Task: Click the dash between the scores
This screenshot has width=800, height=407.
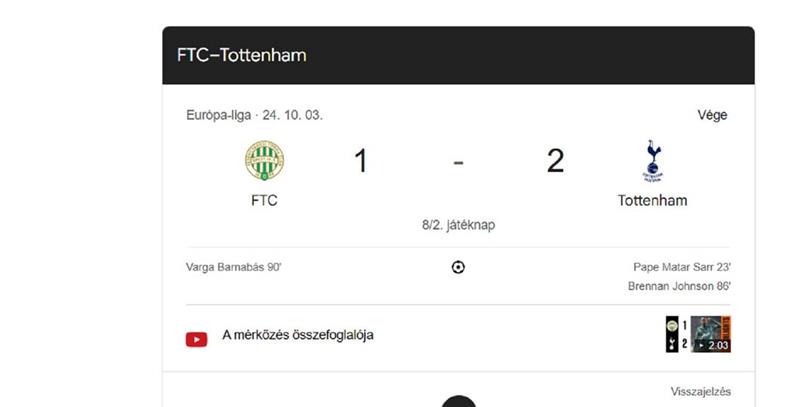Action: point(458,161)
